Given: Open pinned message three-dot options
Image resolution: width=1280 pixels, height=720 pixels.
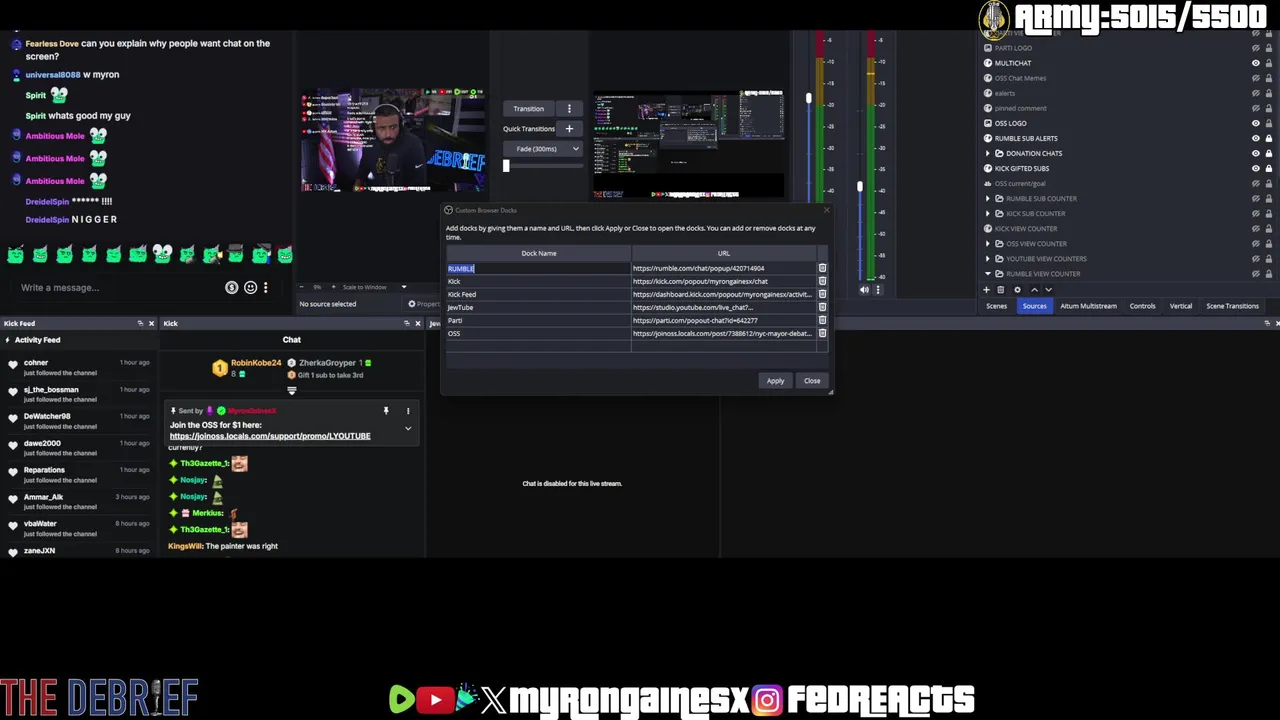Looking at the screenshot, I should 407,411.
